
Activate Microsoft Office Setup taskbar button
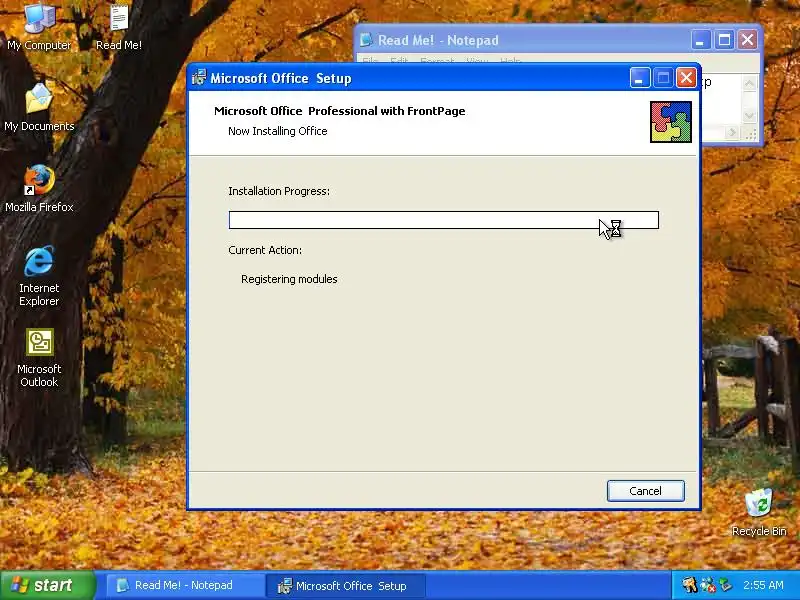click(x=345, y=586)
